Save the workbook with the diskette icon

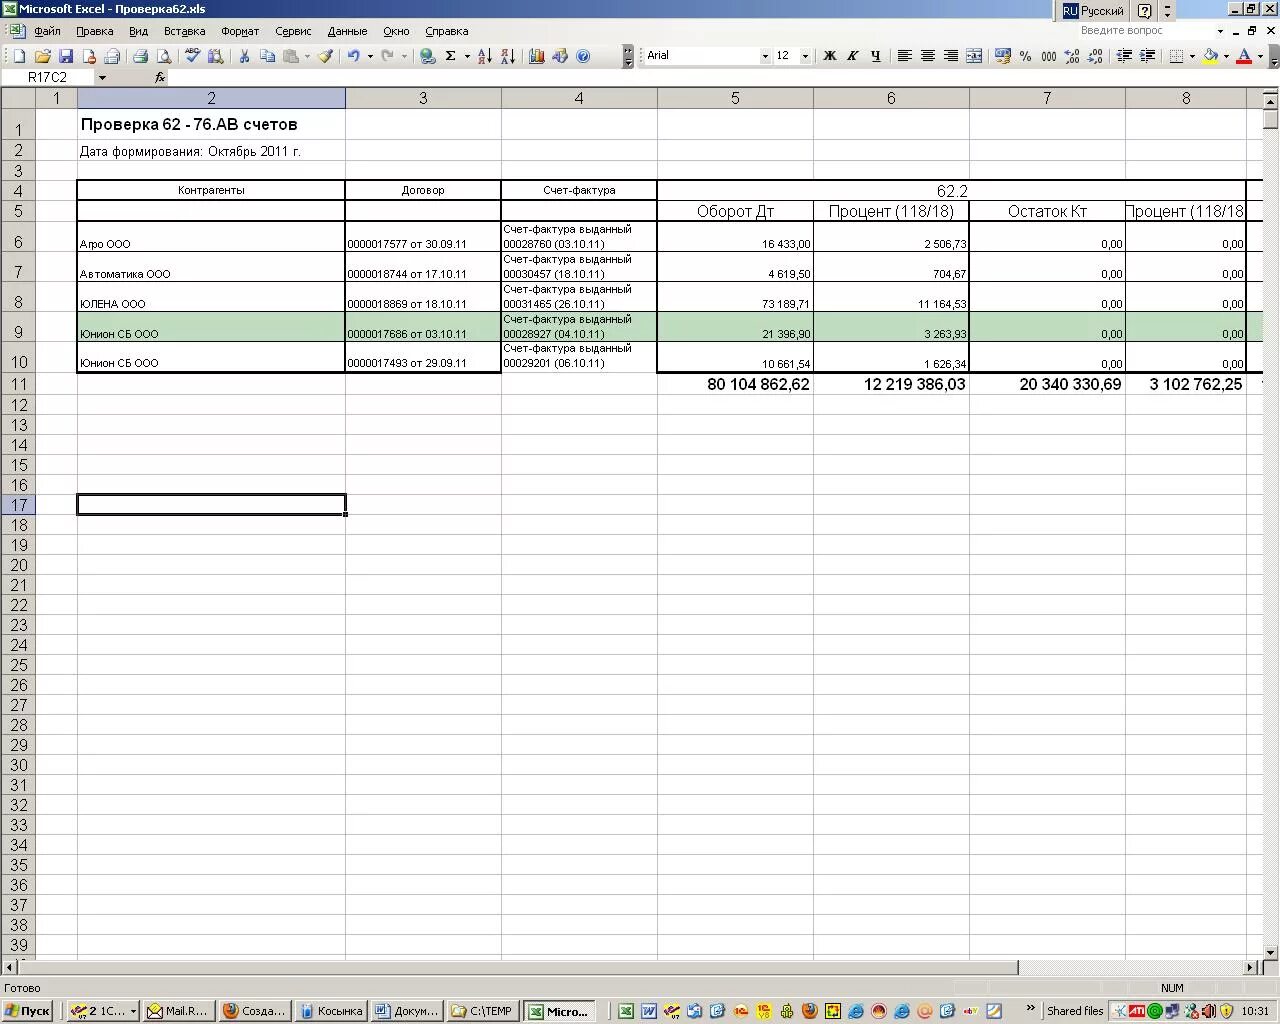[66, 56]
